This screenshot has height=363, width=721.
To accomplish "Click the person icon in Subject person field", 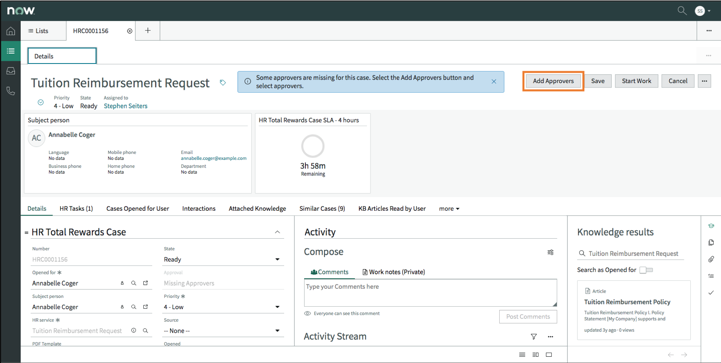I will pyautogui.click(x=122, y=307).
